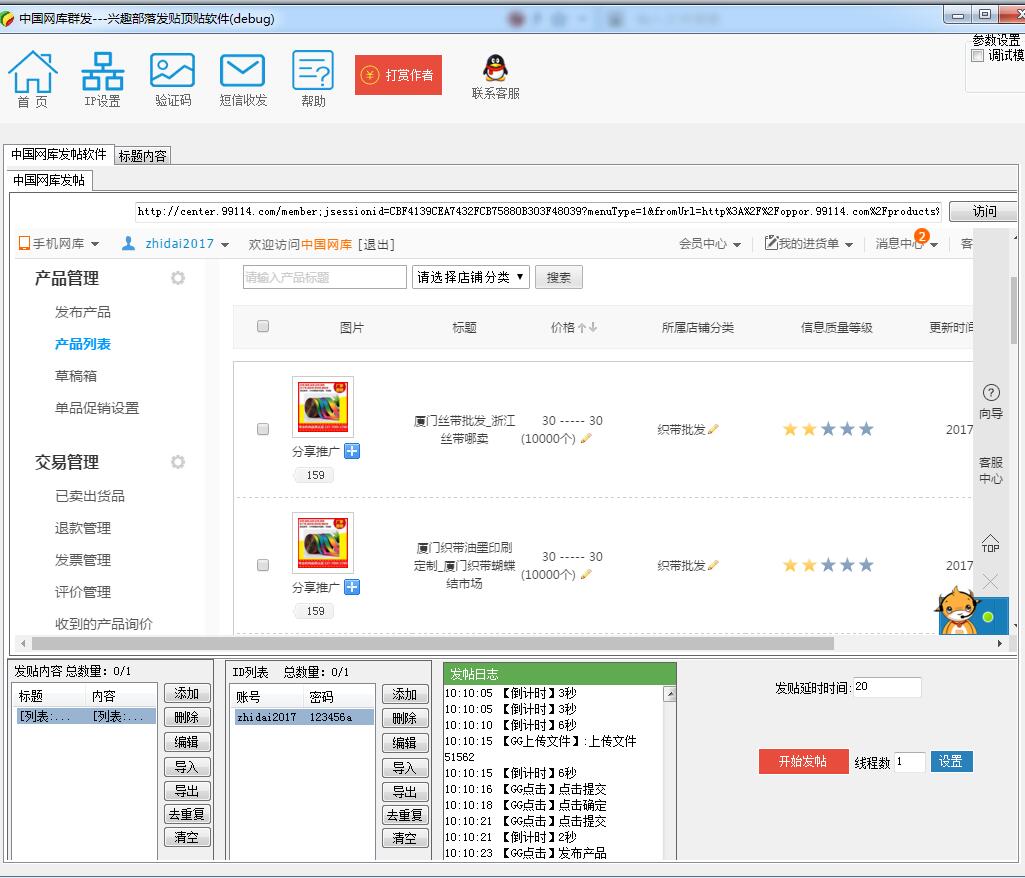Open 草稿箱 in sidebar menu
The image size is (1025, 878).
point(76,376)
